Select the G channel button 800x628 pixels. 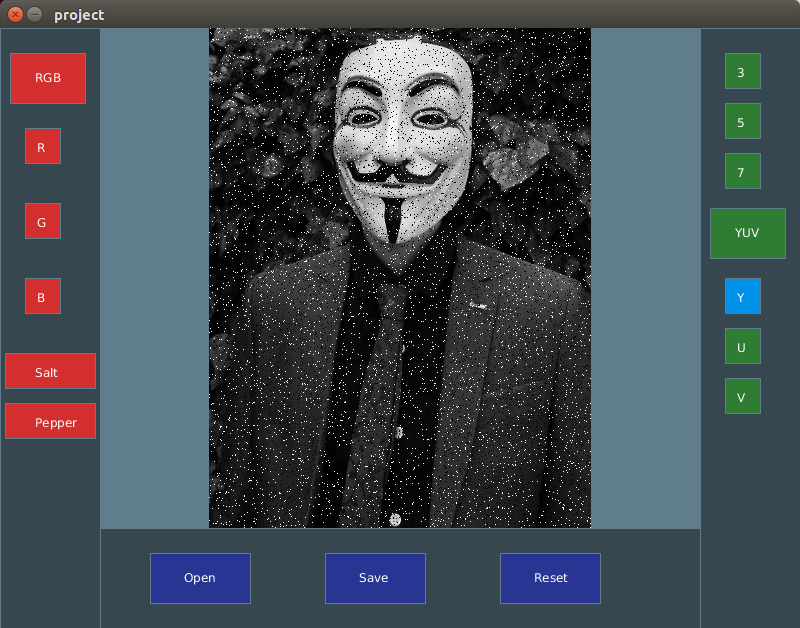43,221
